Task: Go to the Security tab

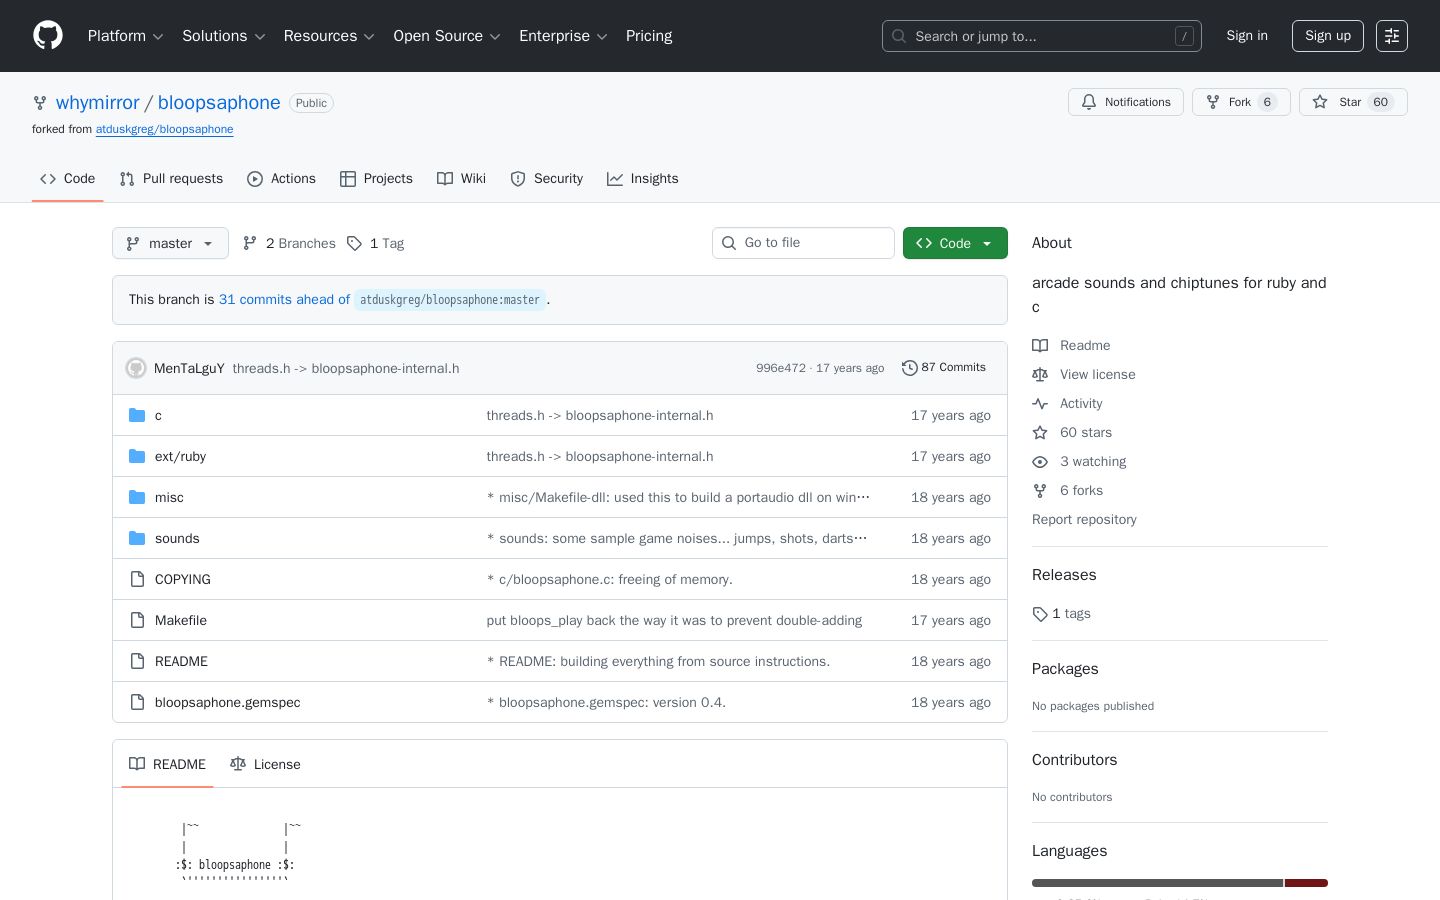Action: pyautogui.click(x=546, y=179)
